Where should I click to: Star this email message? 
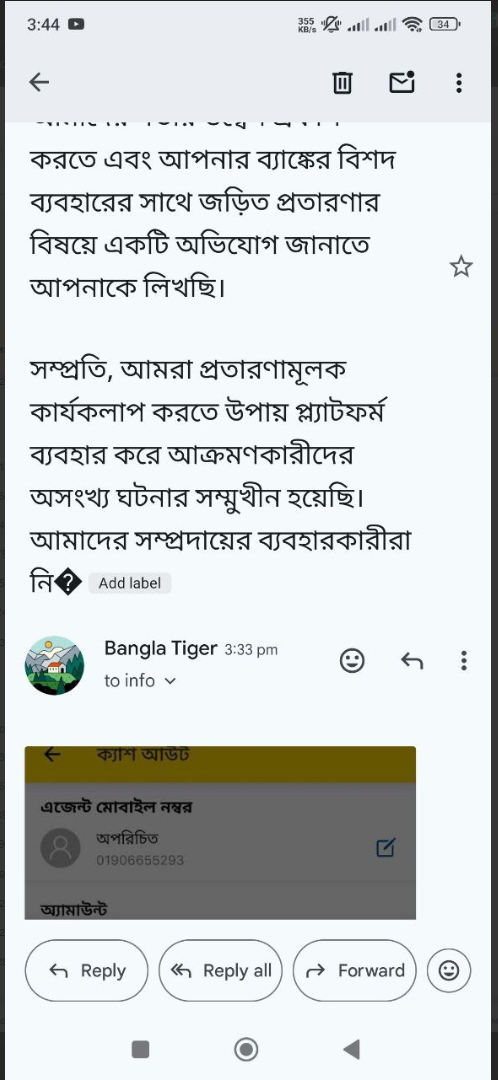pos(461,267)
